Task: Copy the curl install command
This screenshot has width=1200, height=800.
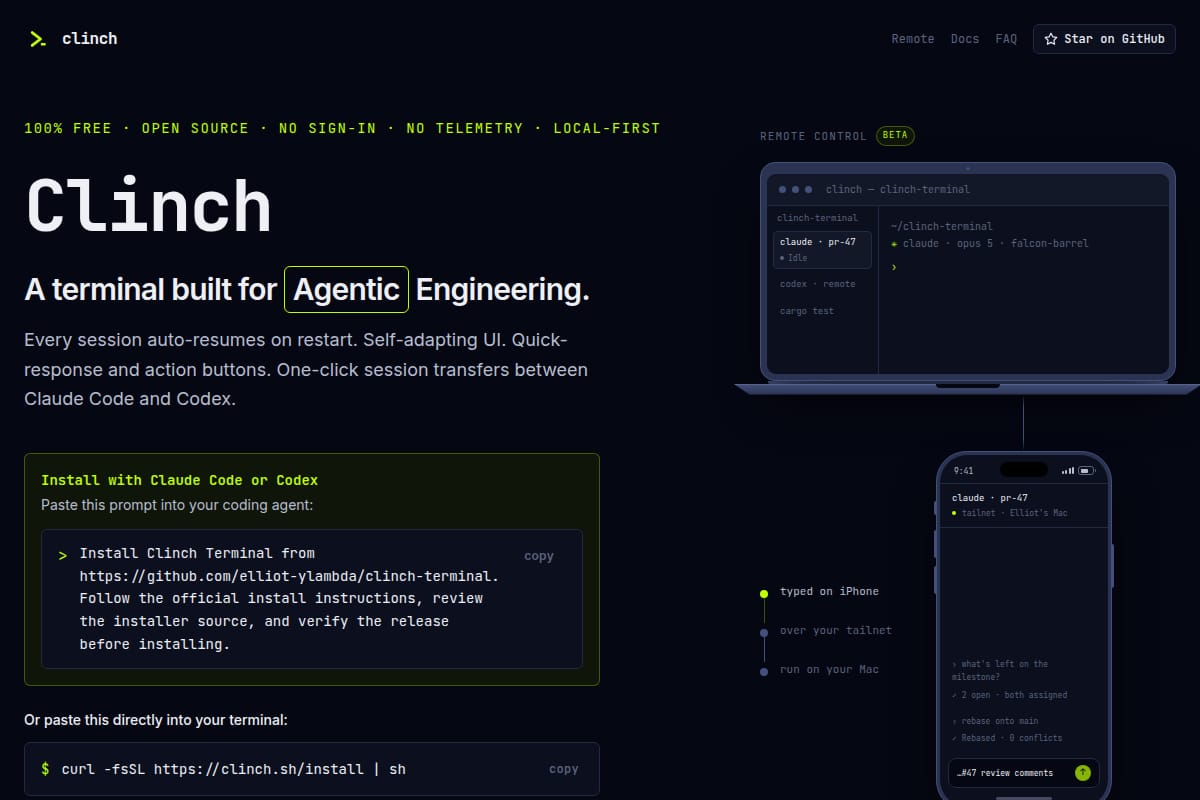Action: tap(564, 769)
